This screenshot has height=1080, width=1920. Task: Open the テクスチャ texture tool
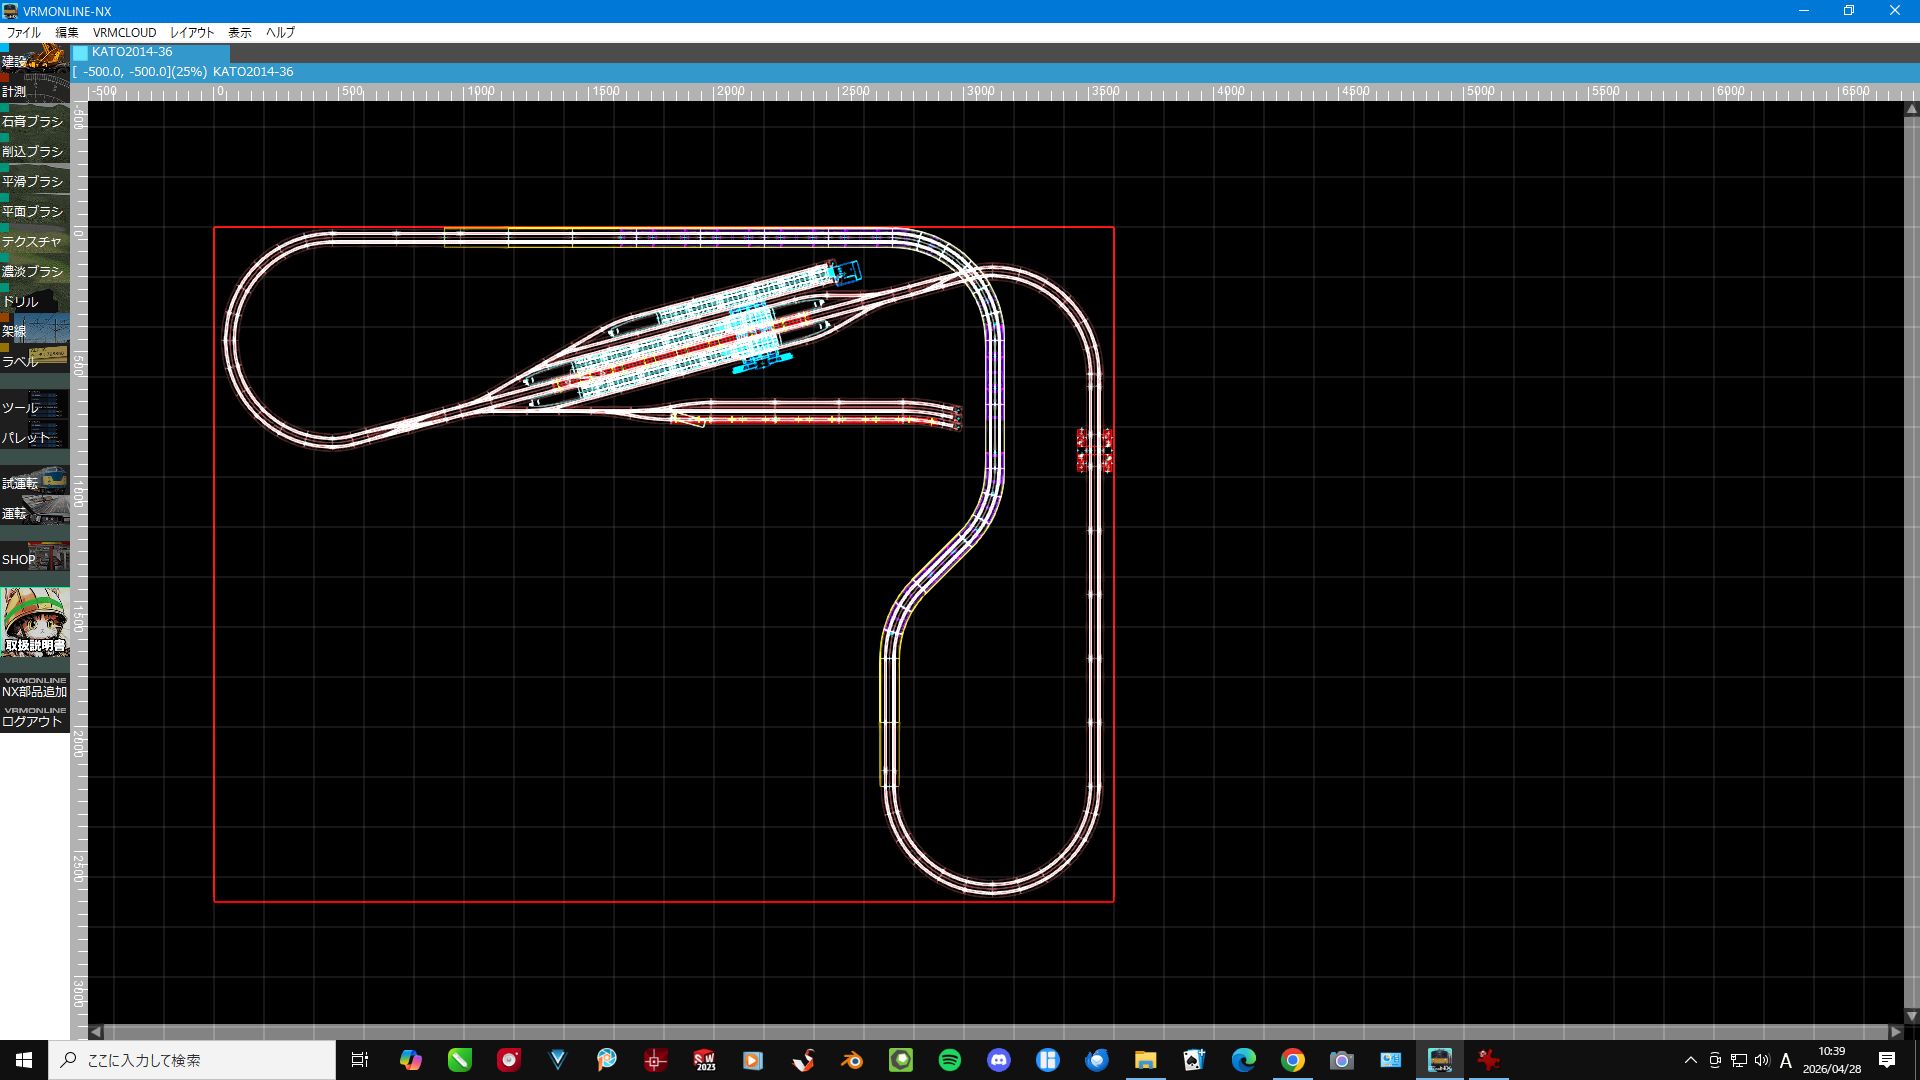coord(35,239)
